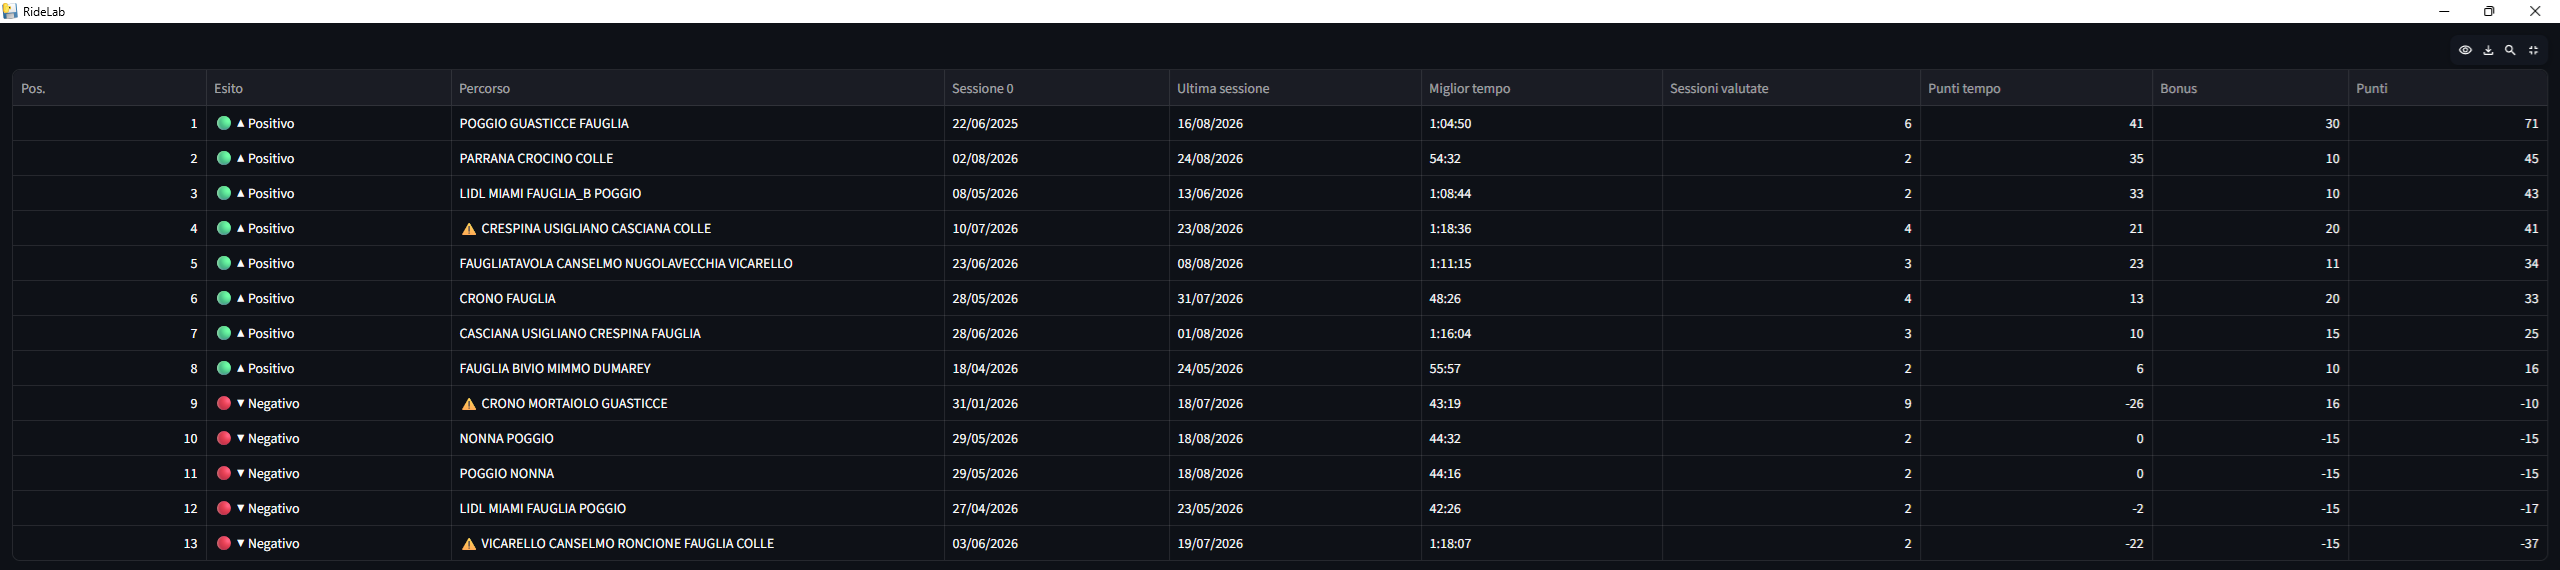Screen dimensions: 2560x570
Task: Click warning icon beside VICARELLO CANSELMO RONCIONE FAUGLIA COLLE
Action: tap(469, 544)
